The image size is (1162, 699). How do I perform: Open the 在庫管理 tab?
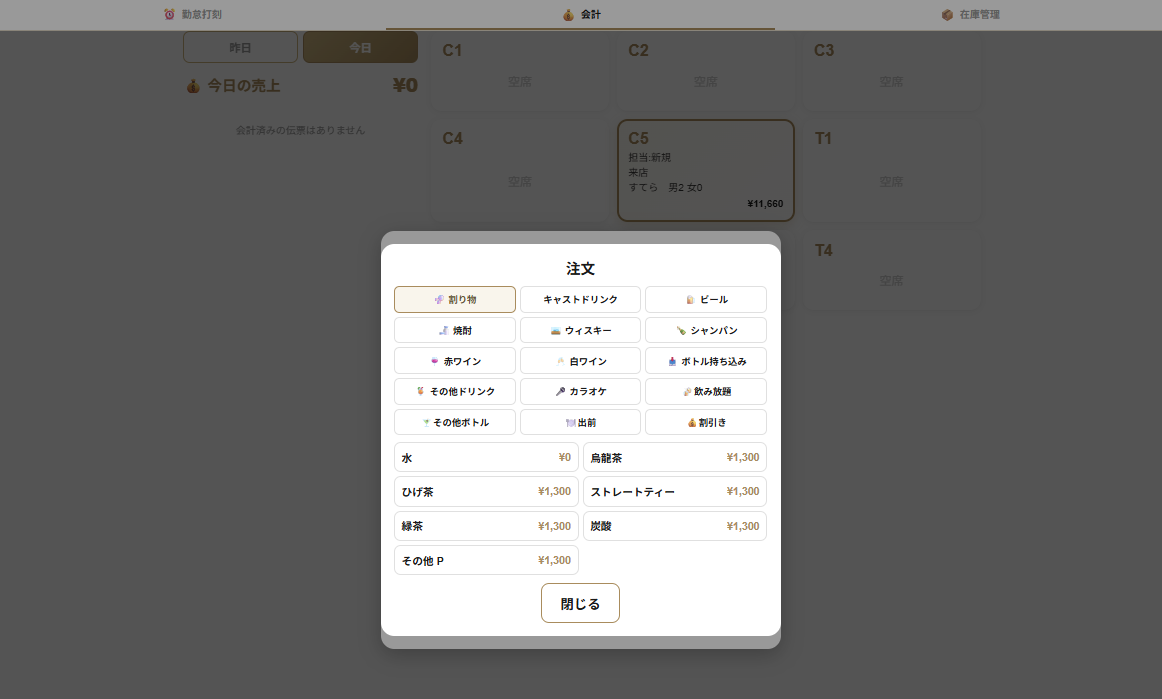(970, 14)
